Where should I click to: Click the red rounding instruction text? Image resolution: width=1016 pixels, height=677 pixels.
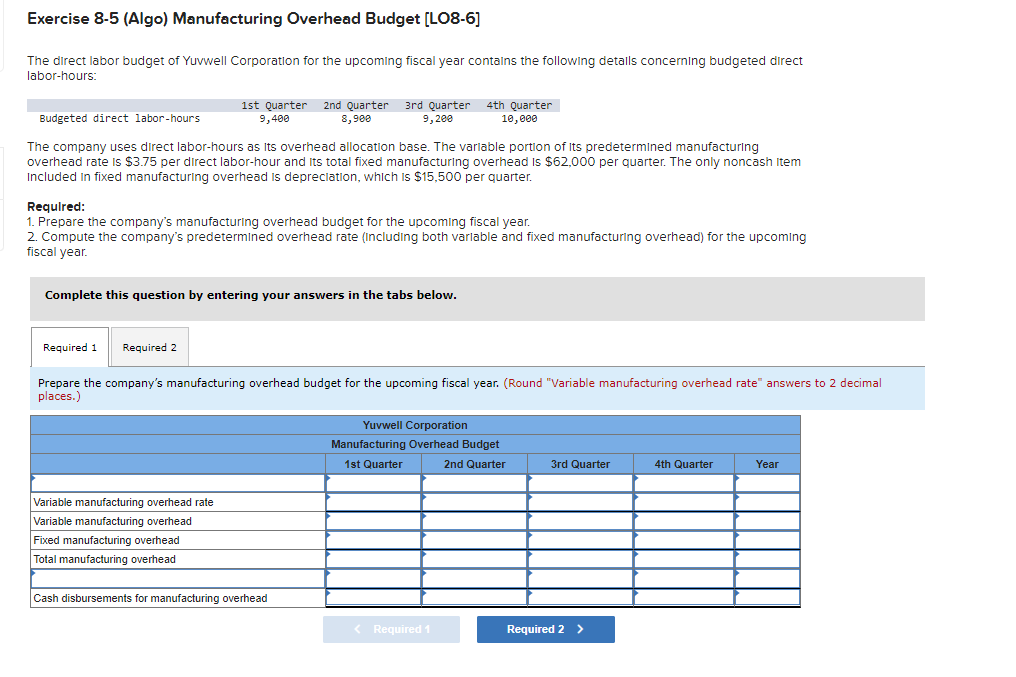(x=460, y=389)
